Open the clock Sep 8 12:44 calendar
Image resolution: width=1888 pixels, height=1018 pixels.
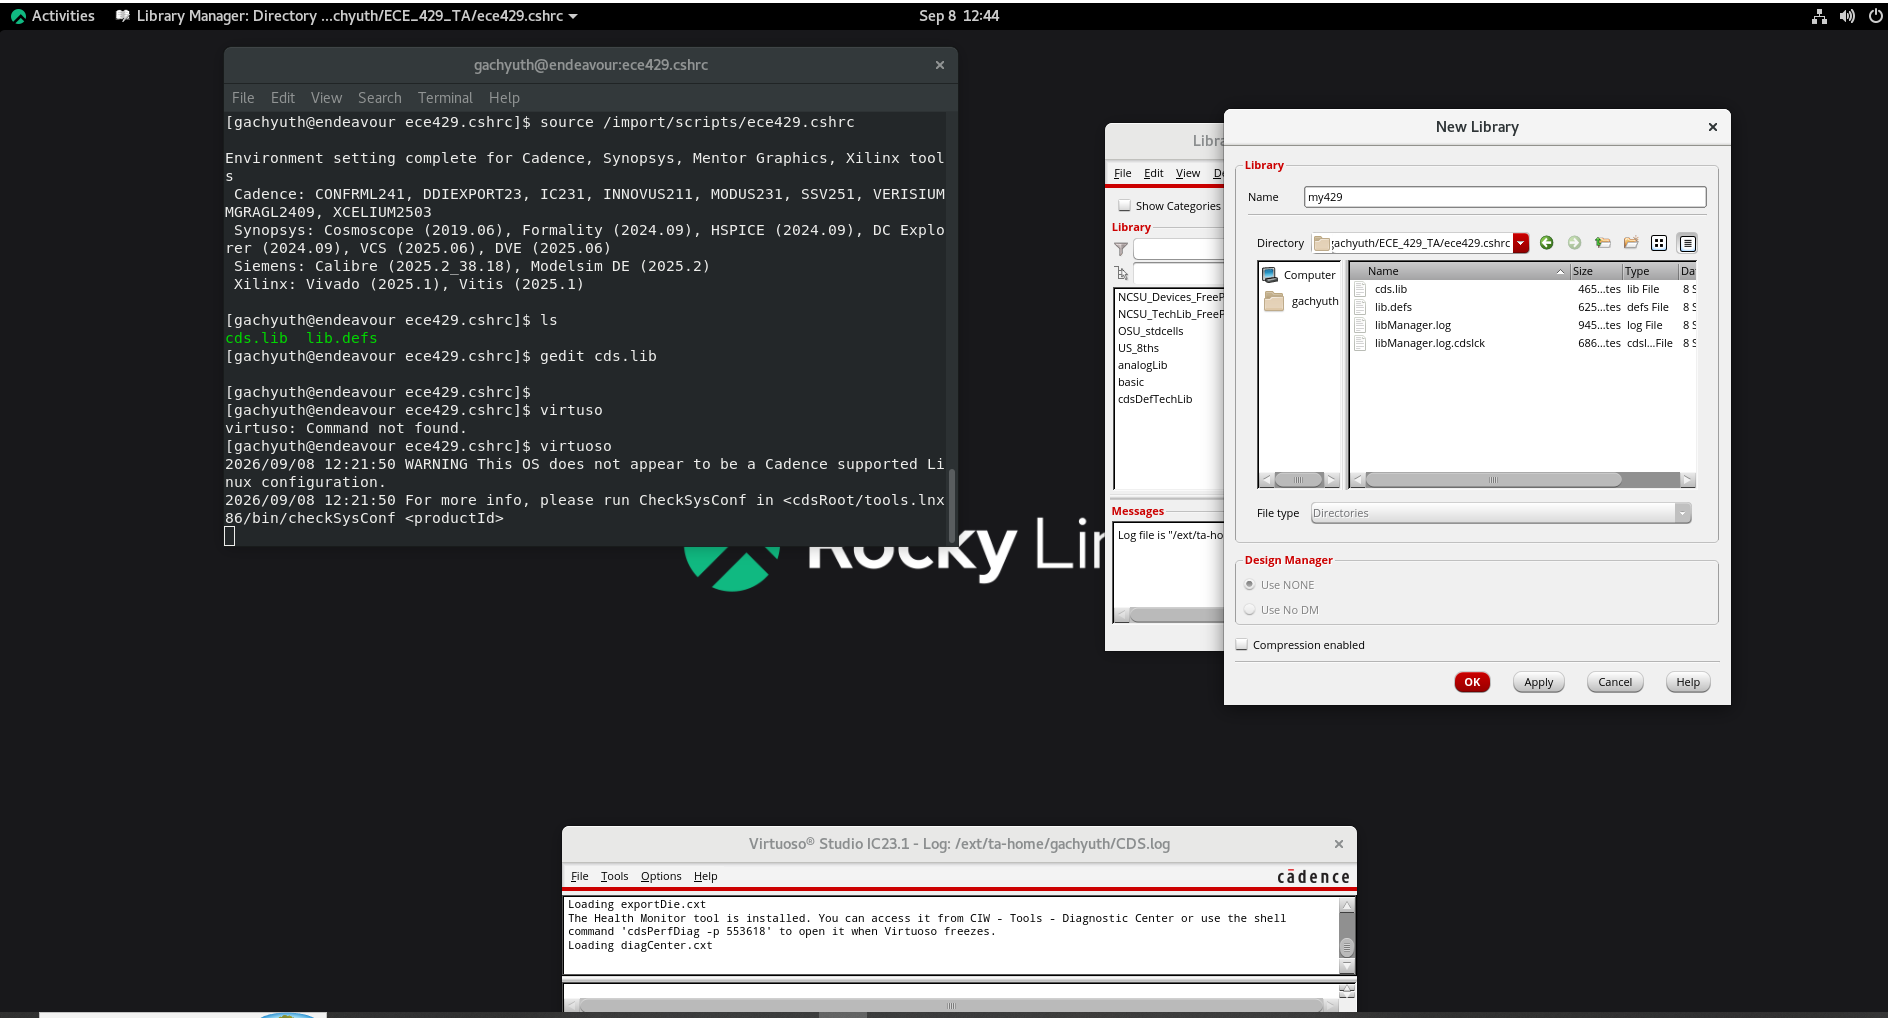(x=958, y=16)
